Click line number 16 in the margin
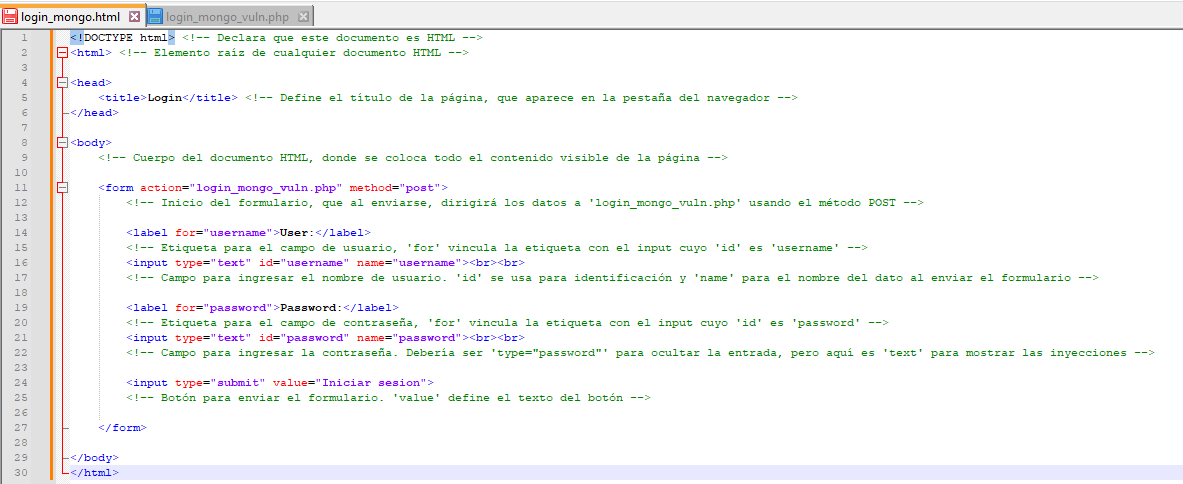The width and height of the screenshot is (1183, 484). (22, 262)
